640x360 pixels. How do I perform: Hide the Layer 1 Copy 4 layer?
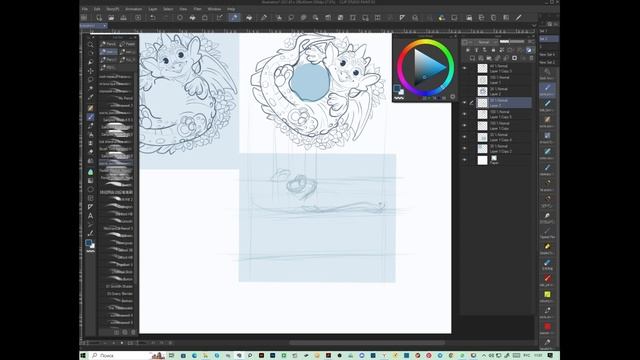464,137
